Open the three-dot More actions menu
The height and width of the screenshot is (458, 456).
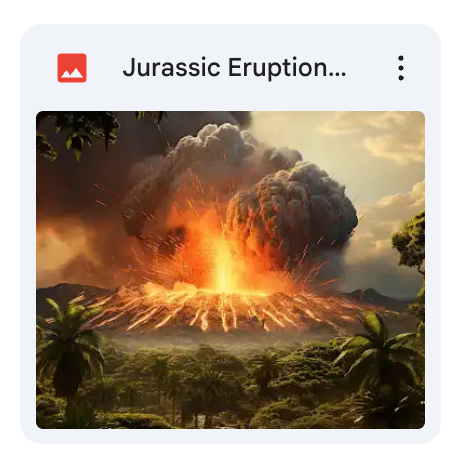[401, 68]
